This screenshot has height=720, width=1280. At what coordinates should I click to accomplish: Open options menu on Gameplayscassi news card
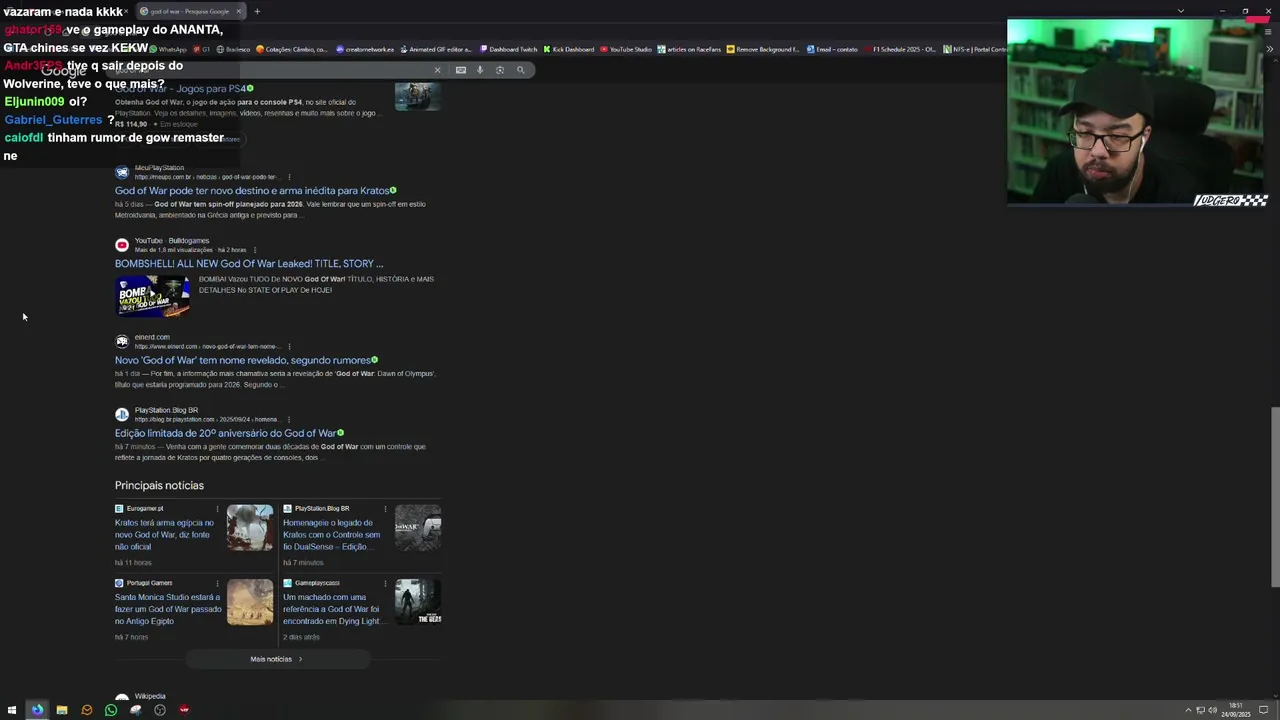point(385,583)
